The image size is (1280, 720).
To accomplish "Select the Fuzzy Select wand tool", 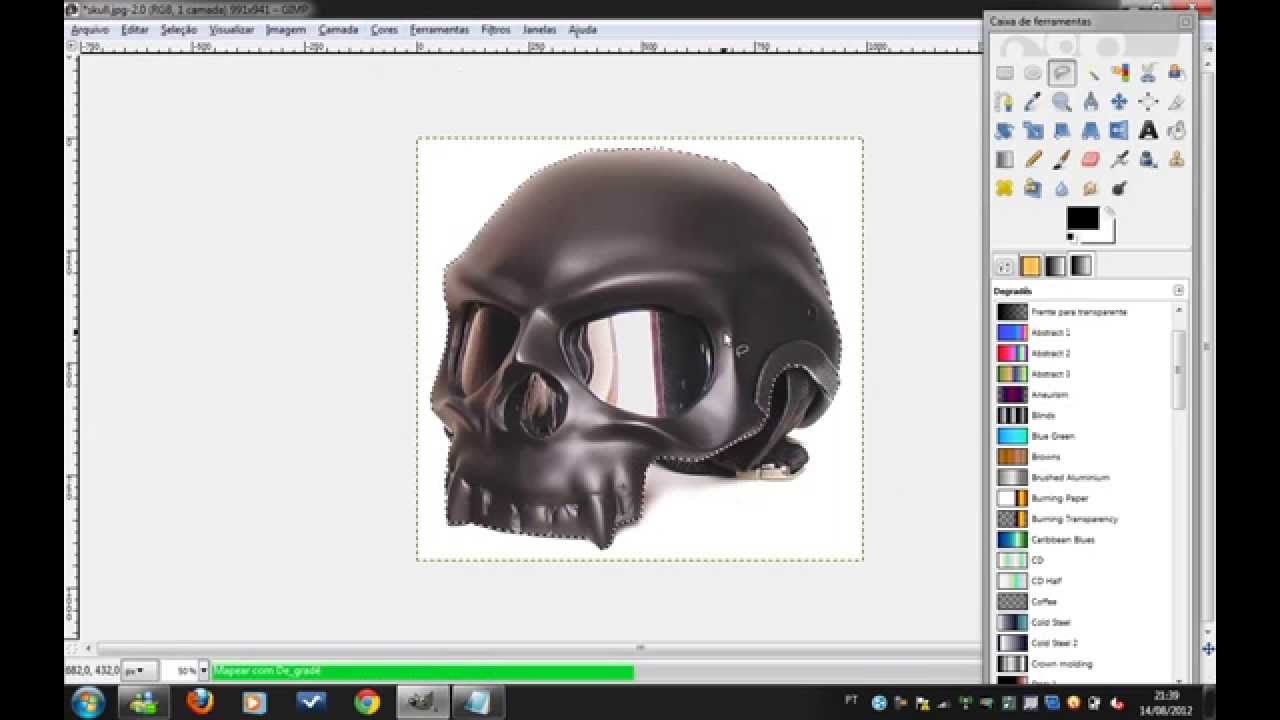I will [x=1091, y=73].
